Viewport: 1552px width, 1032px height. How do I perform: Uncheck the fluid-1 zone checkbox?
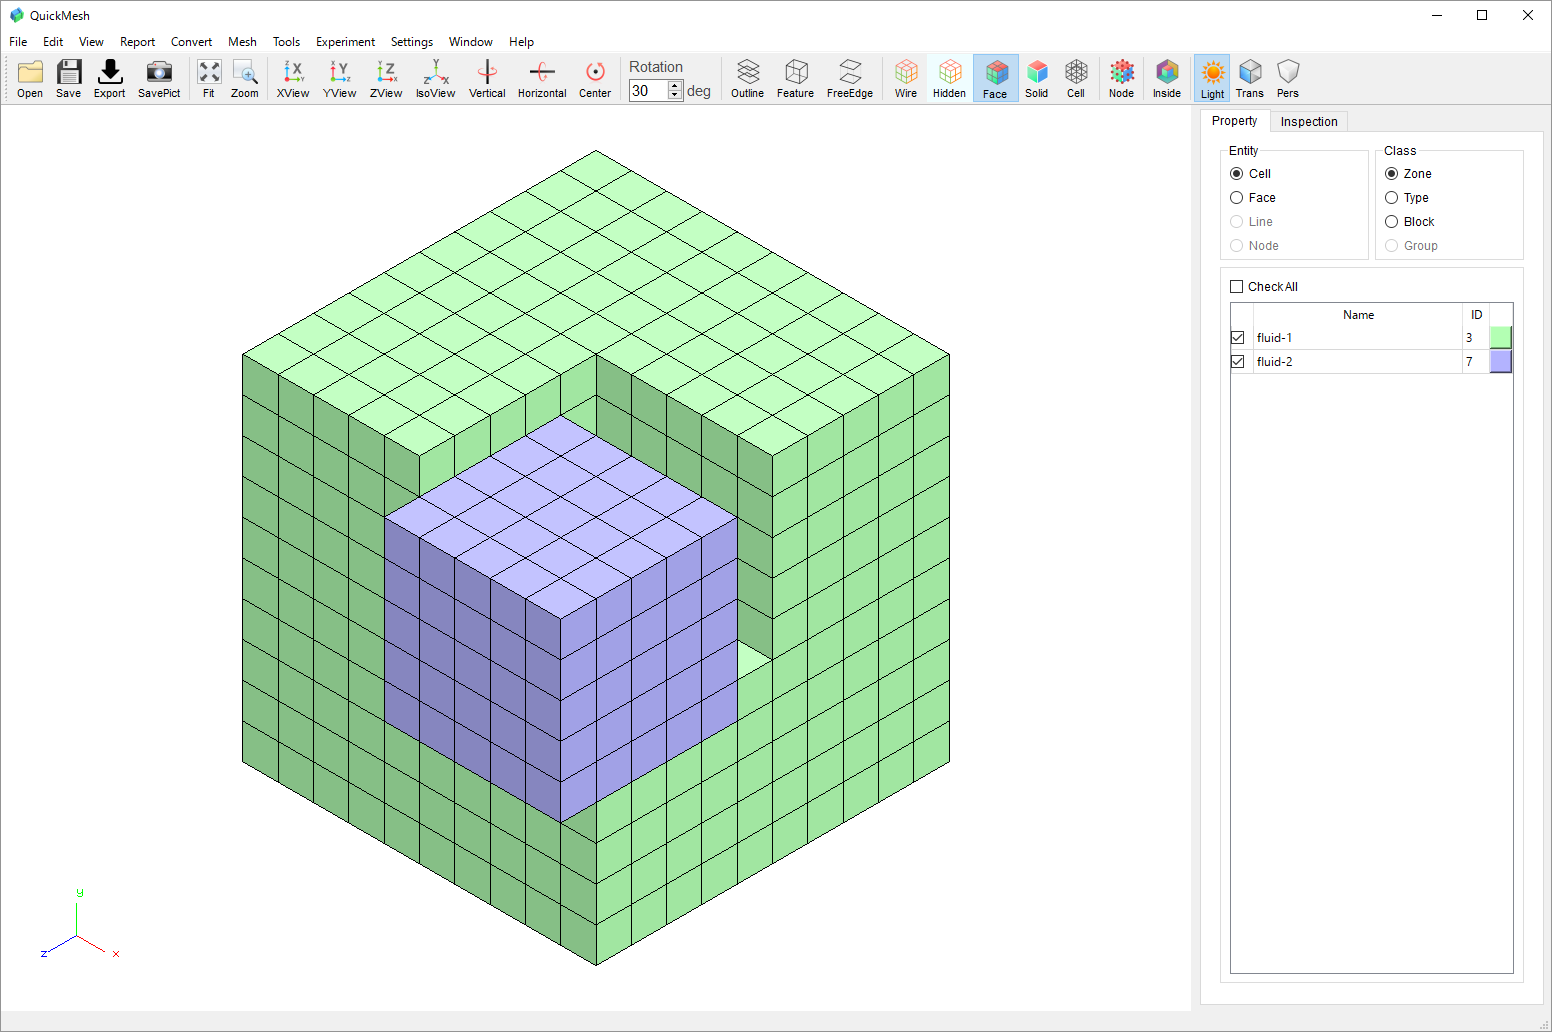1238,338
